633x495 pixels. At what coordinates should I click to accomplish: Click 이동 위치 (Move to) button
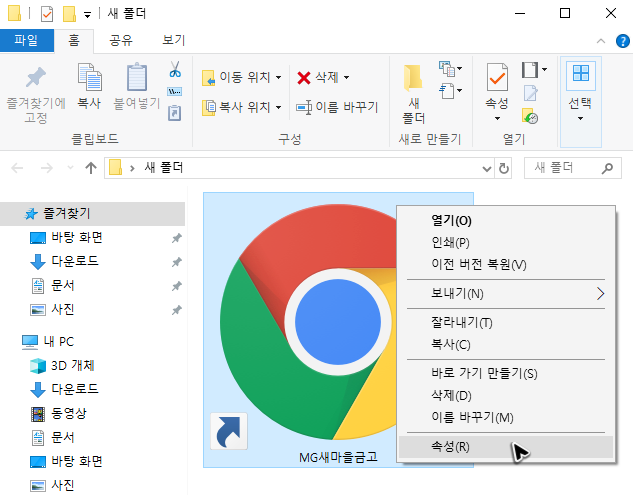[241, 77]
